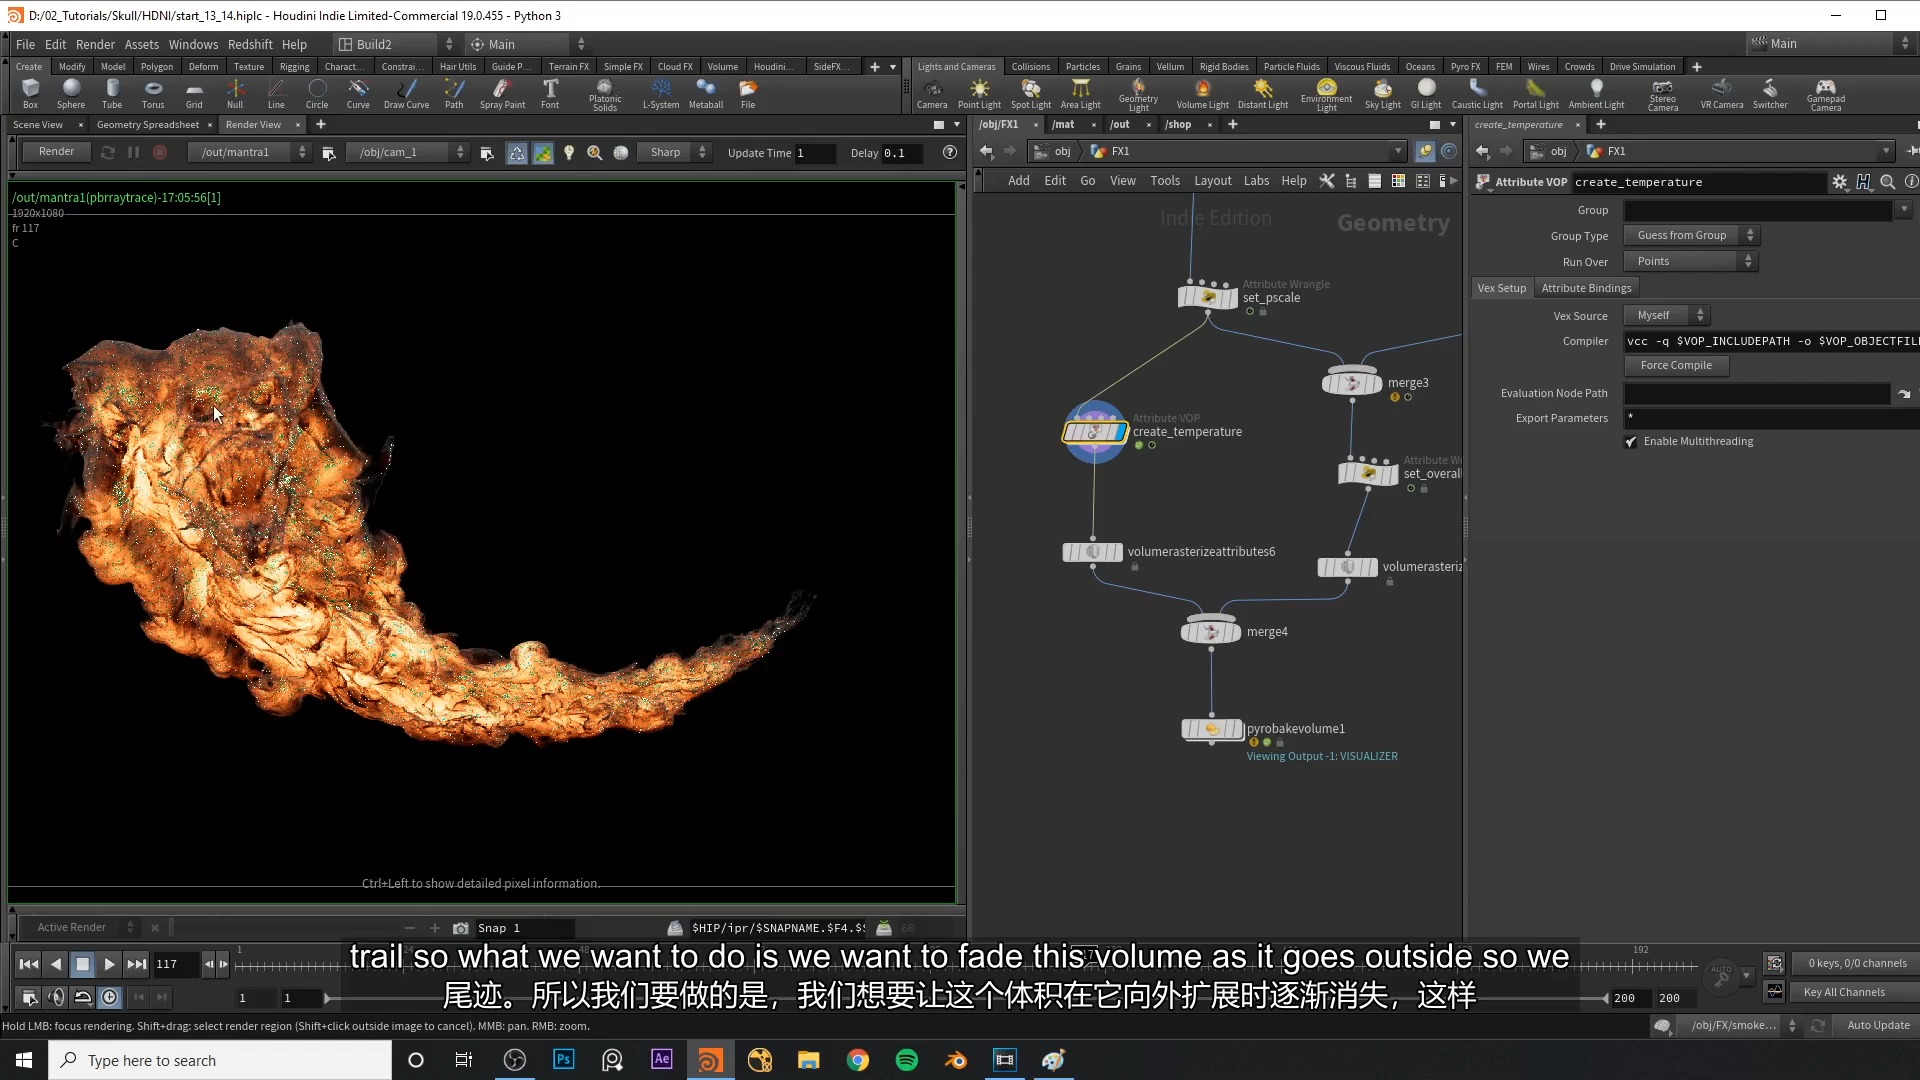
Task: Select the Torus shelf tool
Action: [153, 94]
